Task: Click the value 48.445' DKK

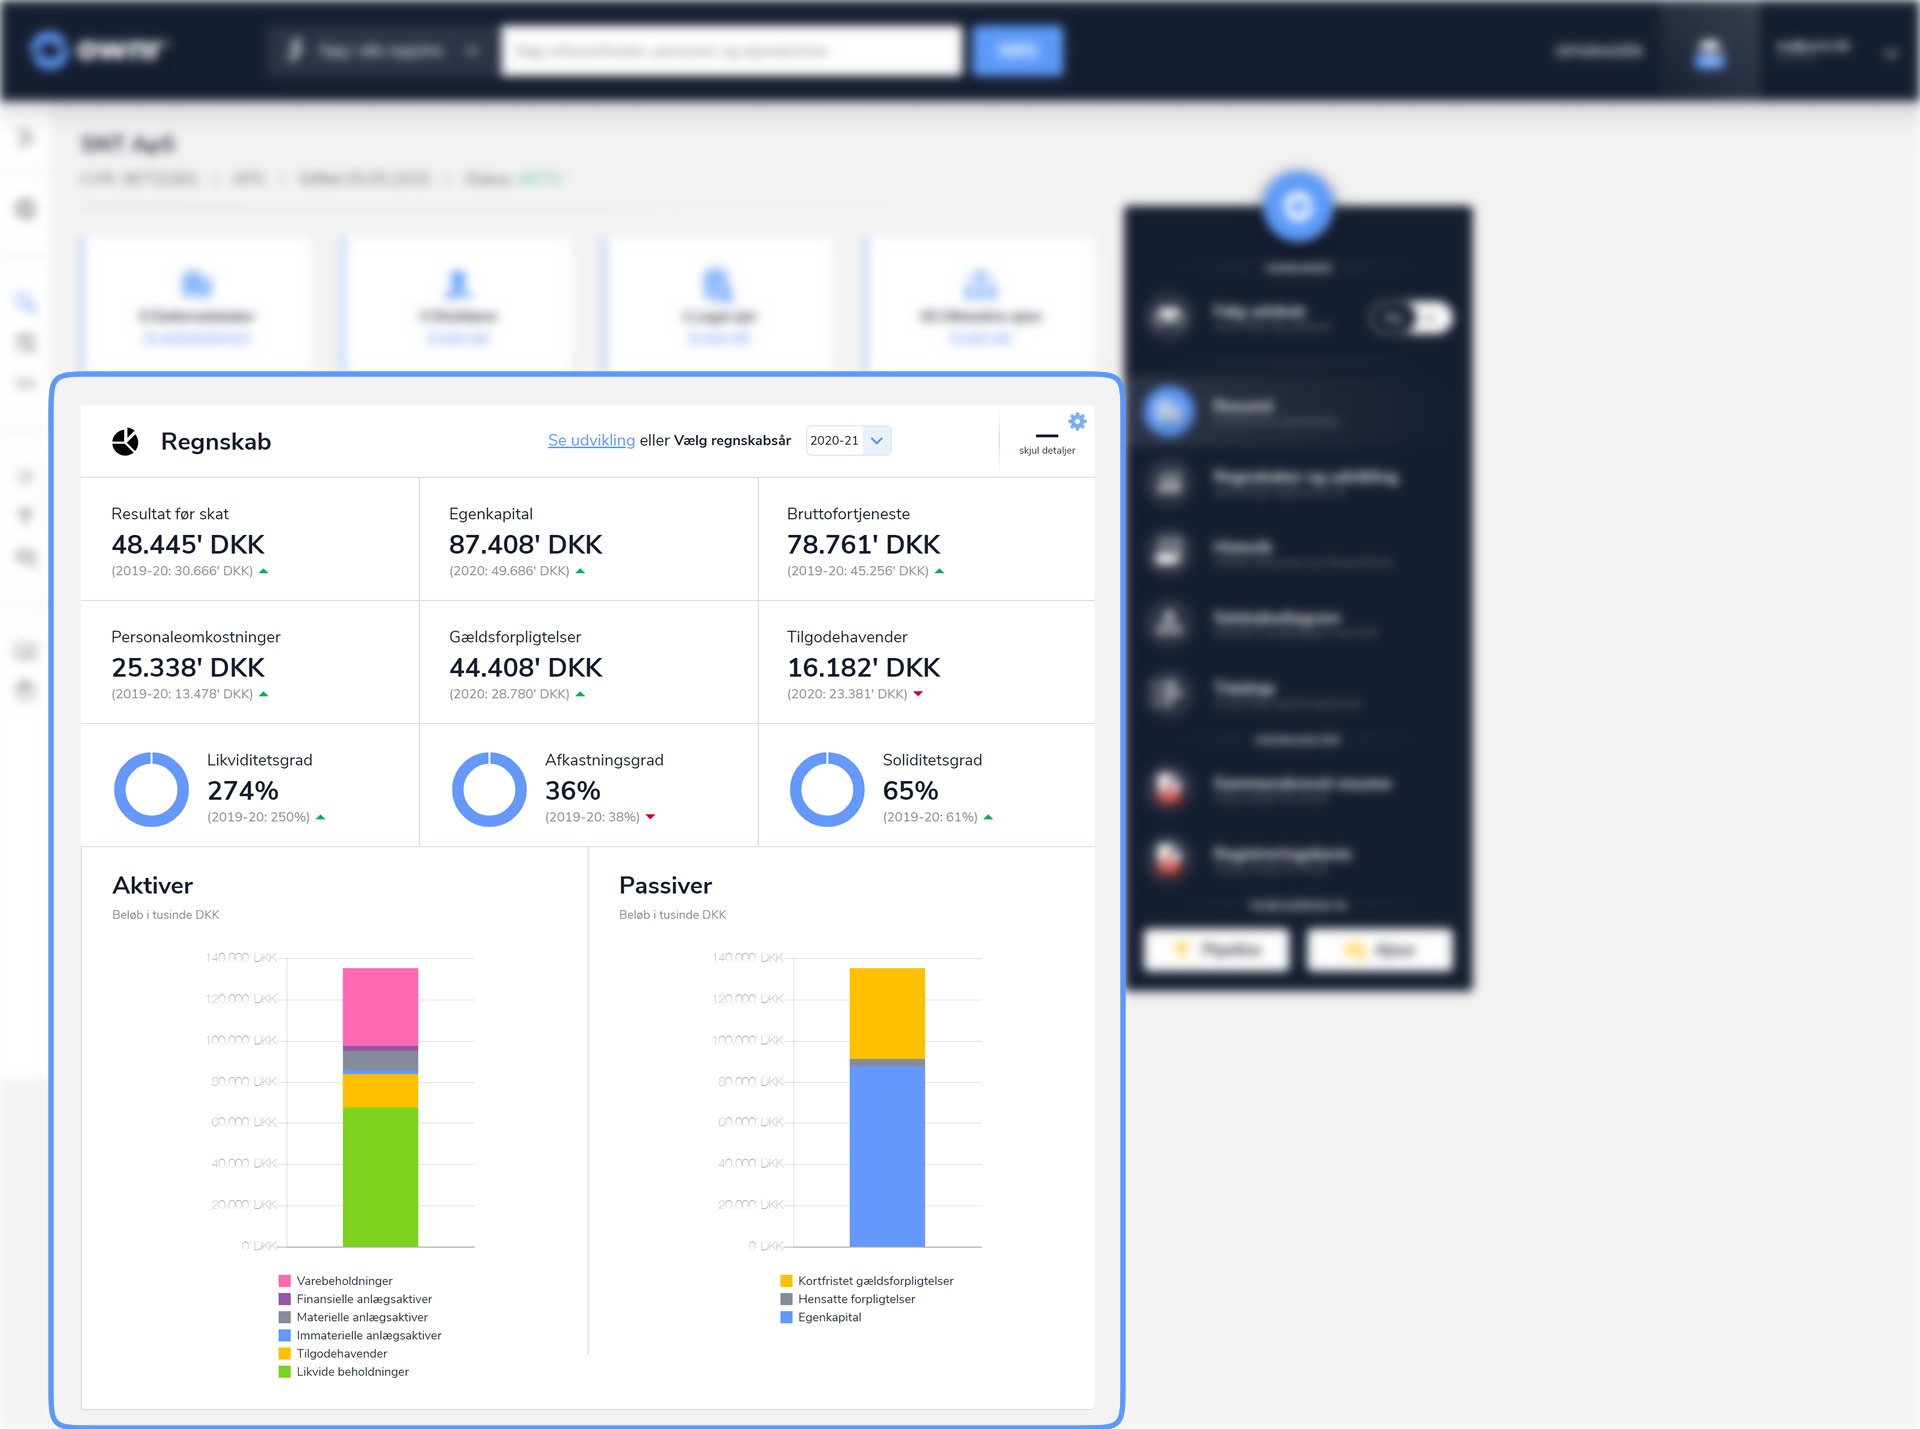Action: click(x=188, y=544)
